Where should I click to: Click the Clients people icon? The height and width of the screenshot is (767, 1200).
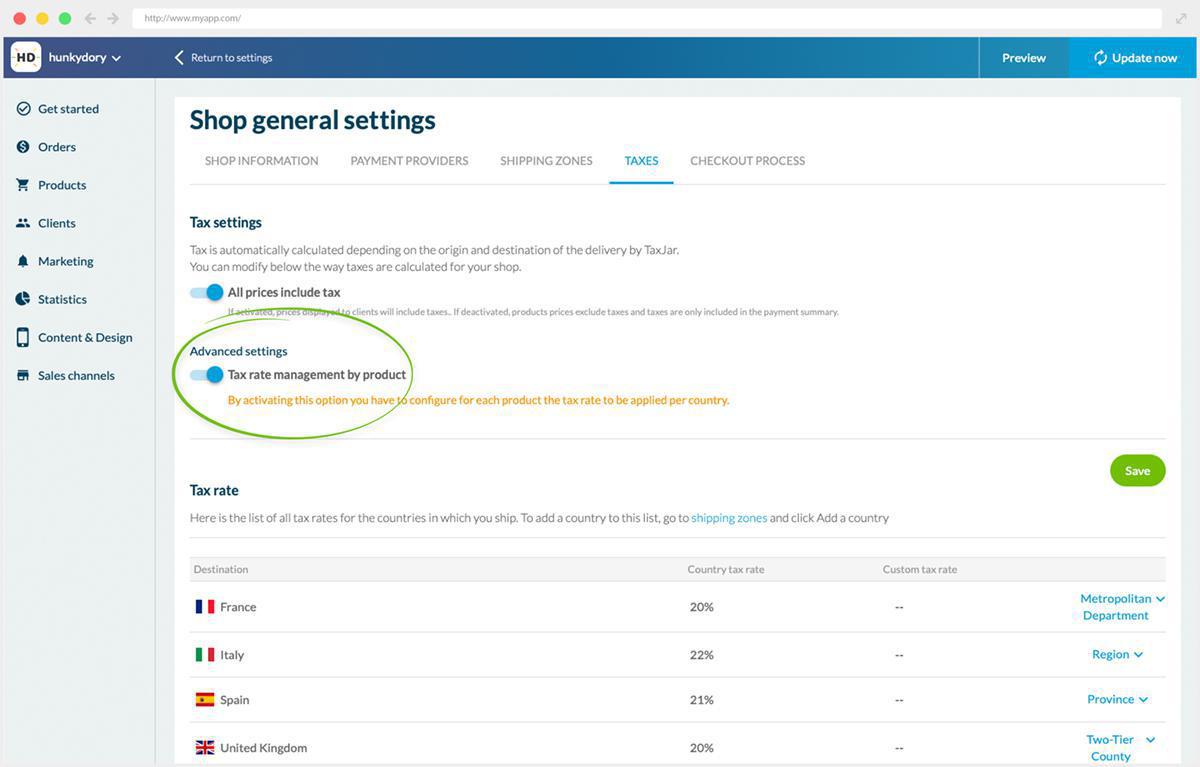[23, 223]
